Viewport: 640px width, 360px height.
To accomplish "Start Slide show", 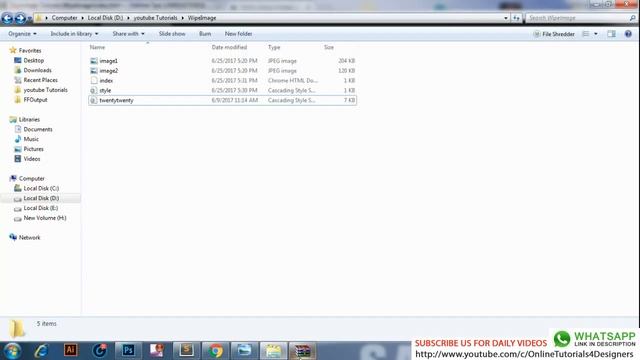I will pyautogui.click(x=172, y=34).
